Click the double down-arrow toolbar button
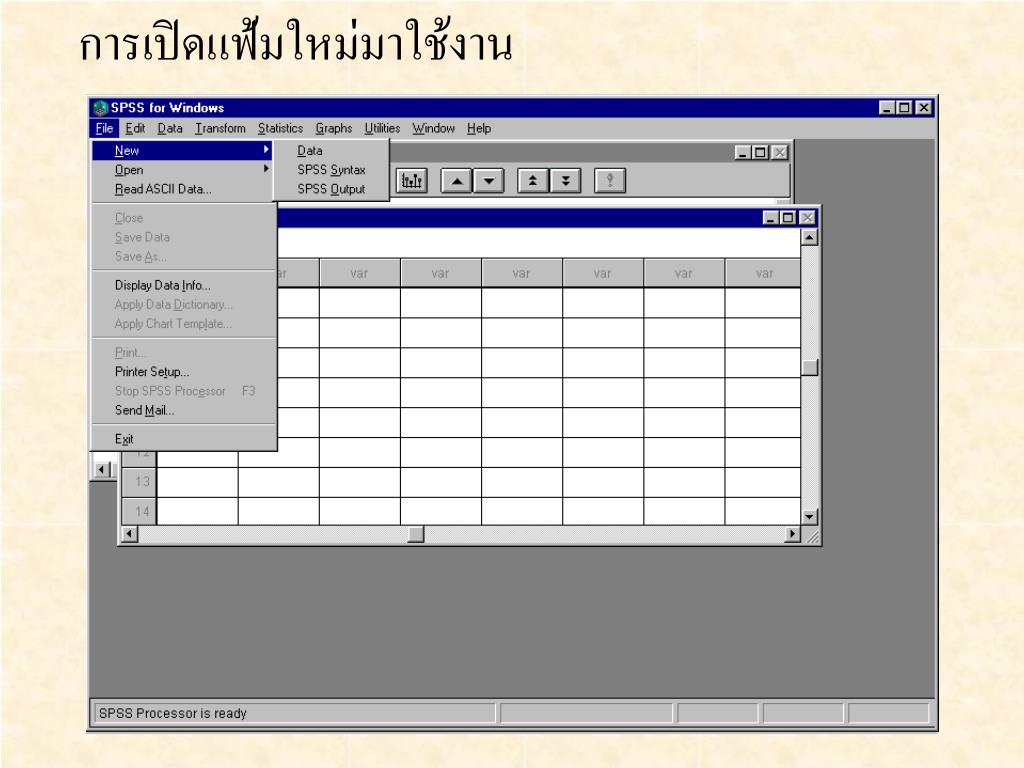The image size is (1024, 768). coord(565,180)
